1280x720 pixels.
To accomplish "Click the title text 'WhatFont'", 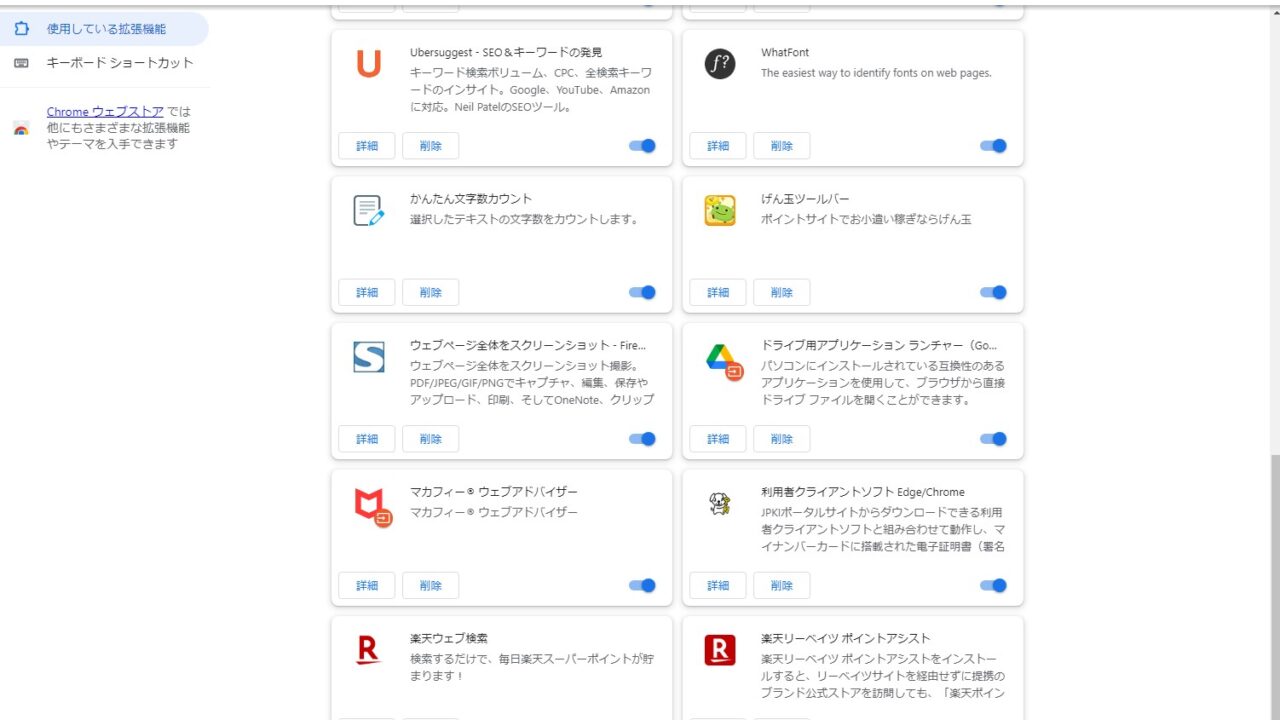I will [785, 52].
